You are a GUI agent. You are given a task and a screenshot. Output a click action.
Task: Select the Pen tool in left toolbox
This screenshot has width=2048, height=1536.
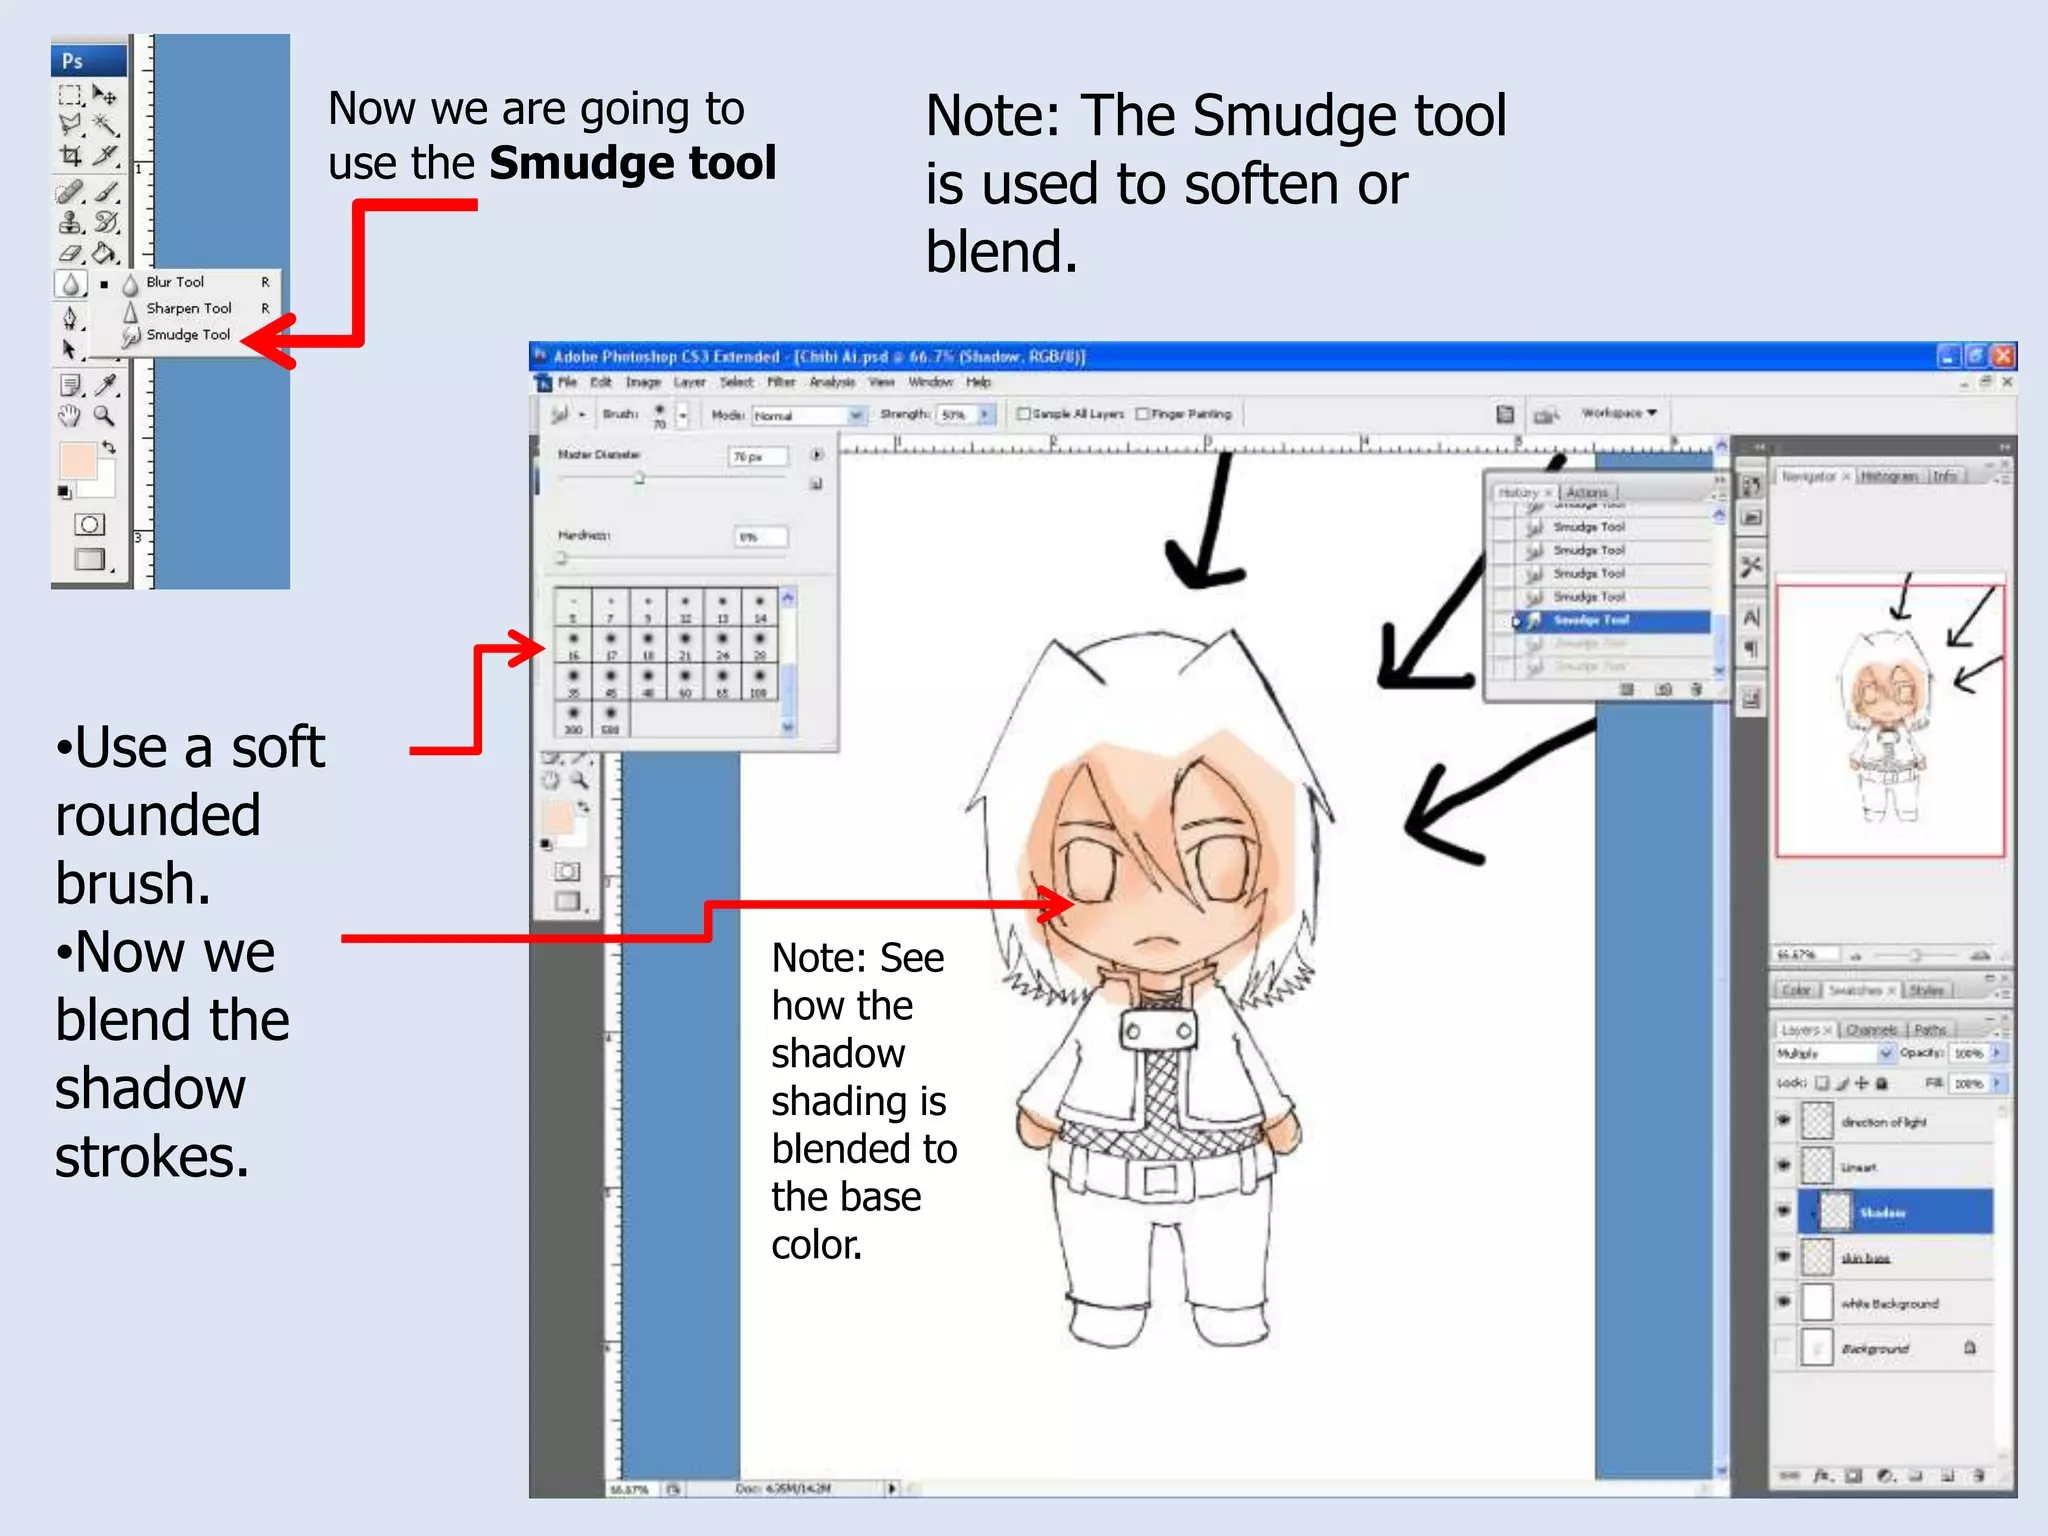click(x=70, y=319)
